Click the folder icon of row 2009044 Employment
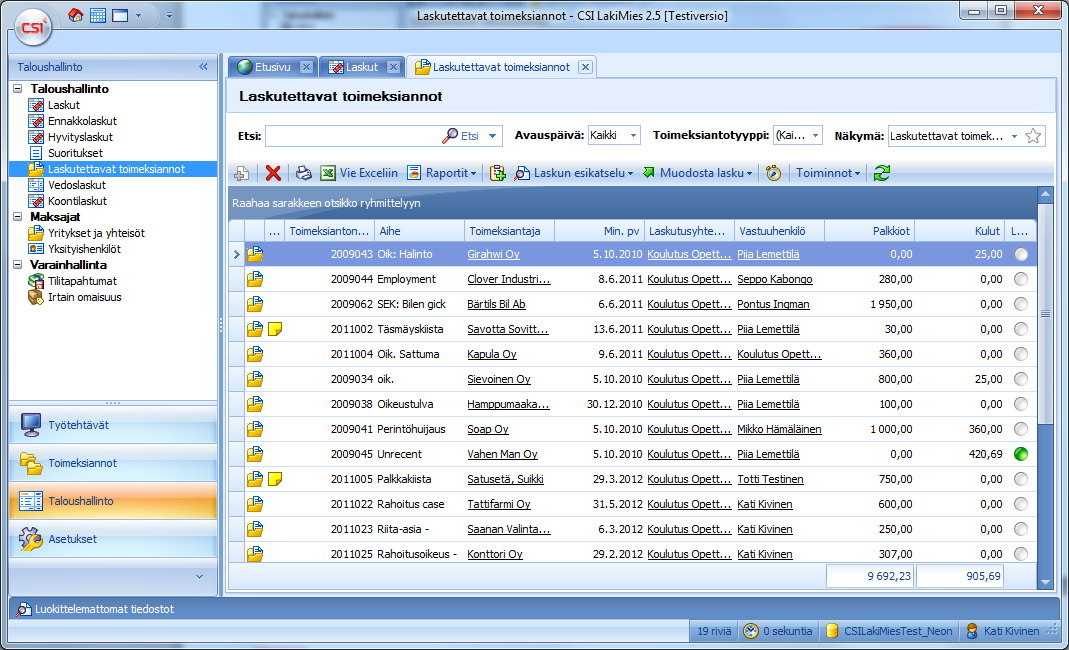Viewport: 1069px width, 650px height. click(x=255, y=279)
